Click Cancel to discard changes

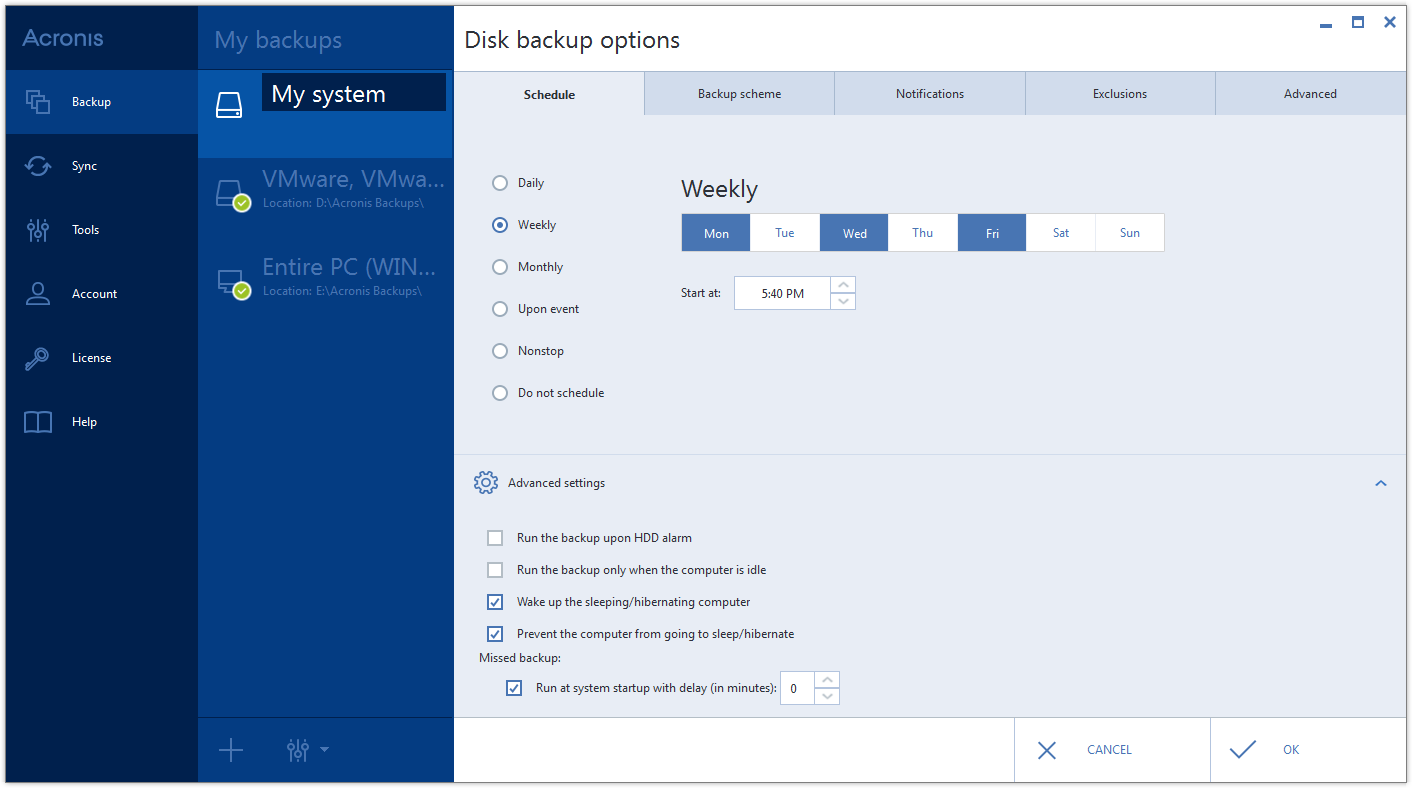pos(1109,749)
